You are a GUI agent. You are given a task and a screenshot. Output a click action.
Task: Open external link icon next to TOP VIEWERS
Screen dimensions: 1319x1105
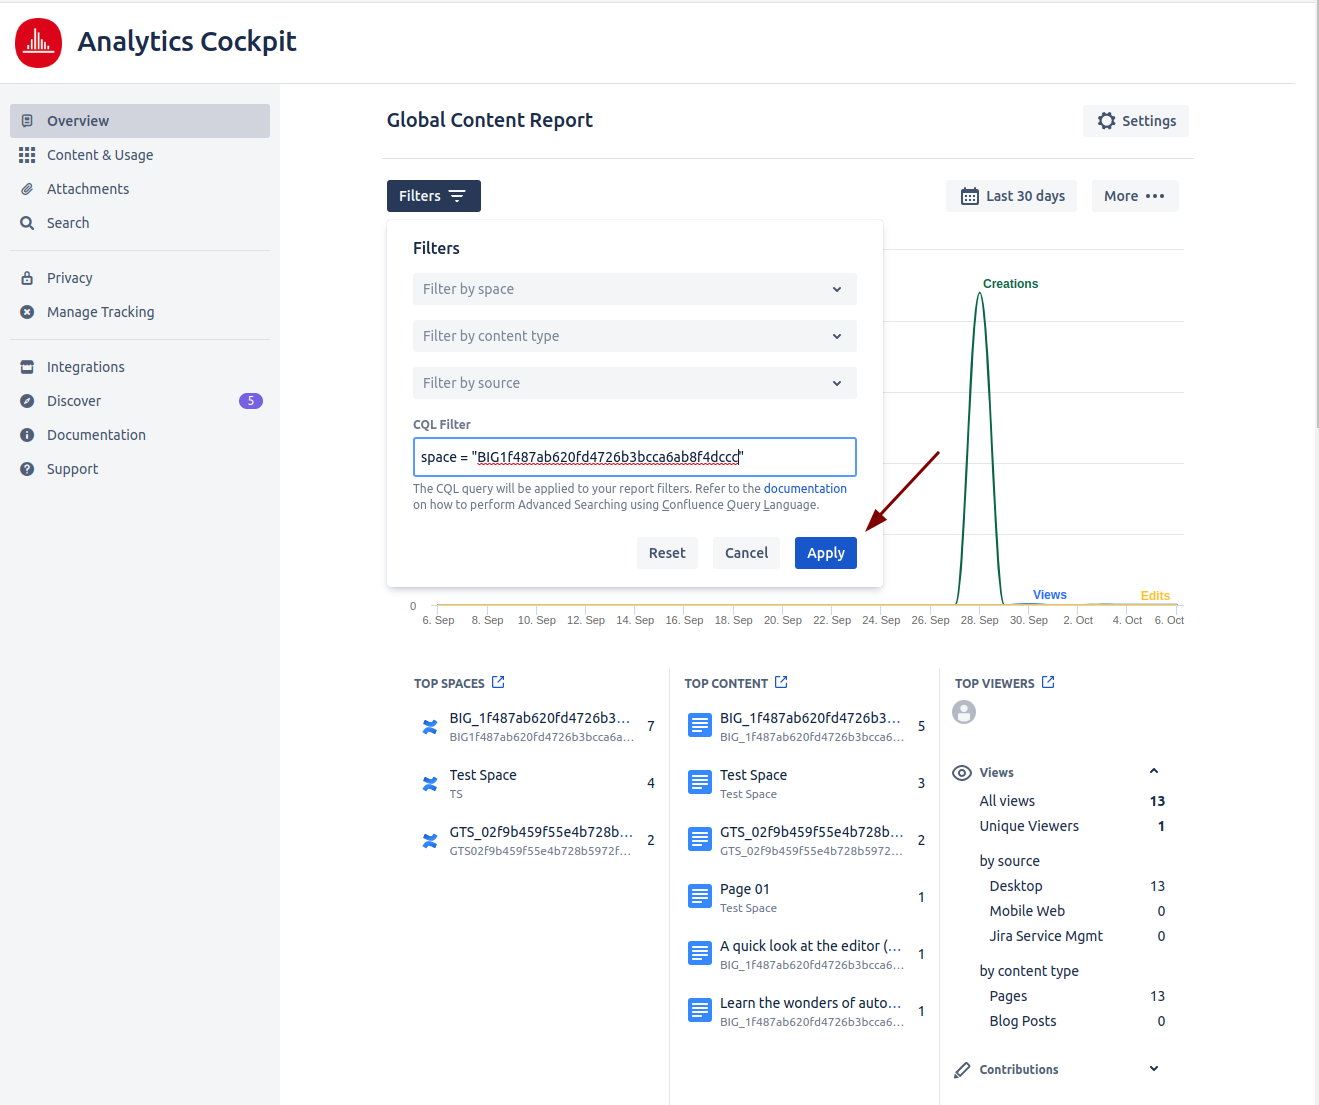coord(1048,682)
